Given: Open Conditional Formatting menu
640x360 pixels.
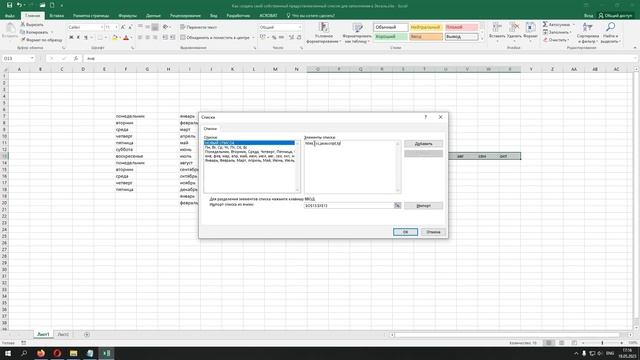Looking at the screenshot, I should click(x=323, y=33).
